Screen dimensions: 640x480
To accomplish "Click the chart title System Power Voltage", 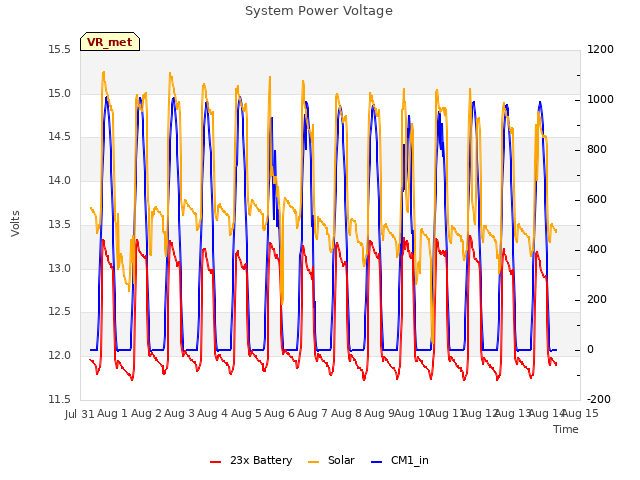I will pyautogui.click(x=319, y=11).
